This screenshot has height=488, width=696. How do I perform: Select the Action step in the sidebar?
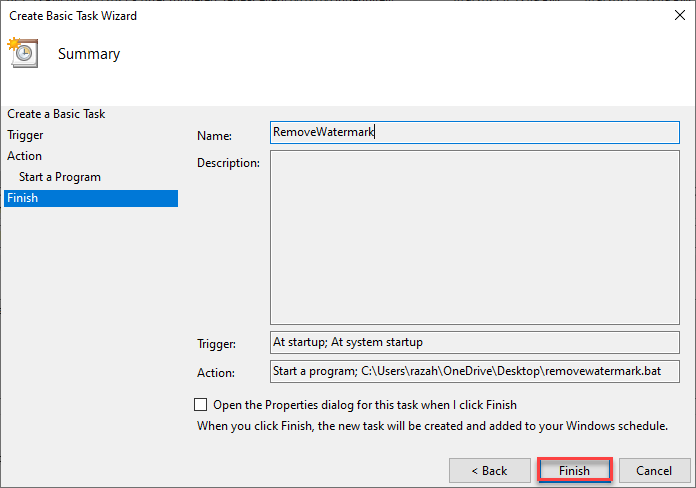25,156
